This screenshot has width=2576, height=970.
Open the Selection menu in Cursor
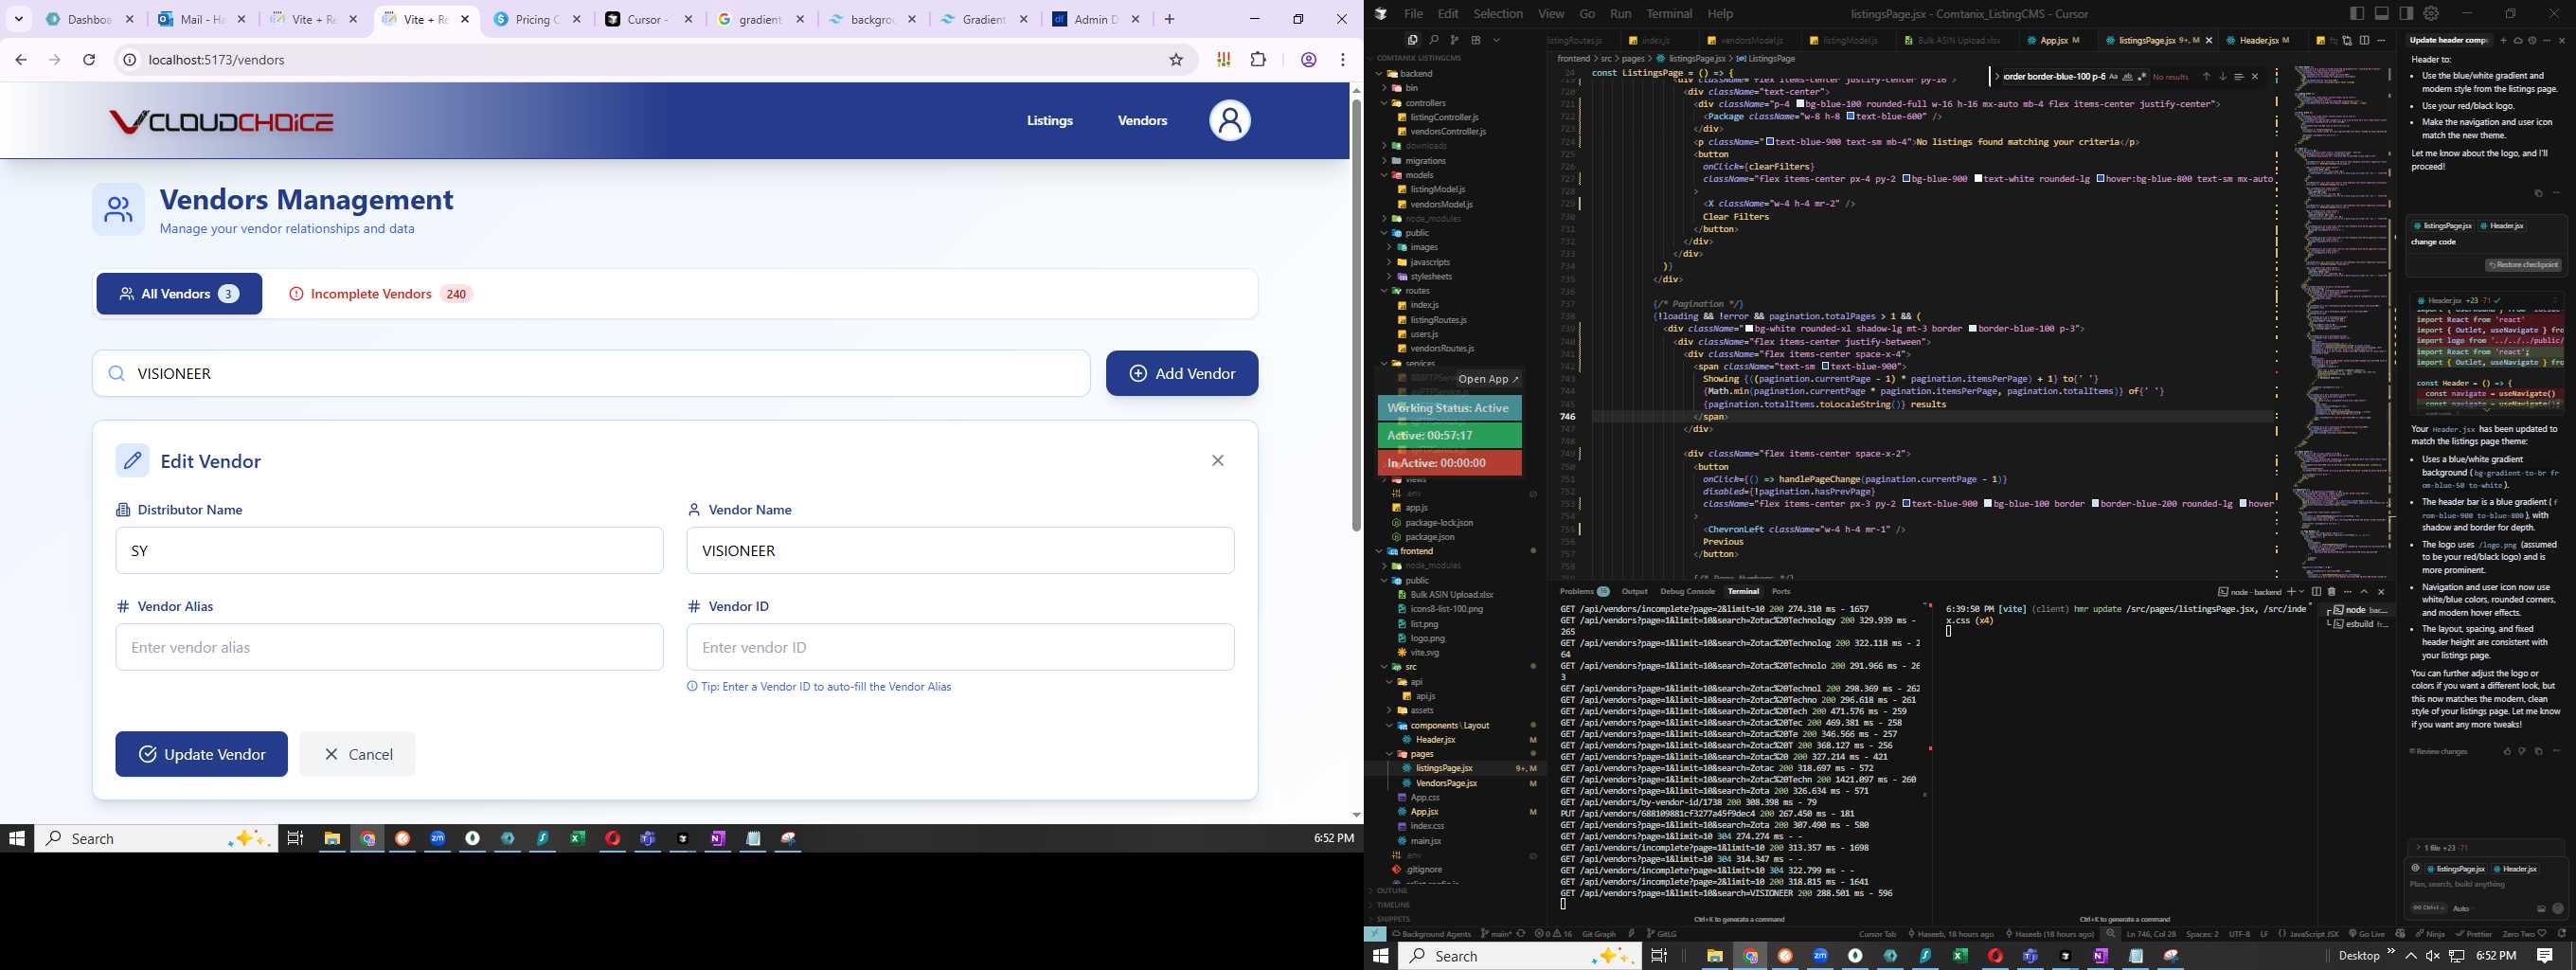[x=1498, y=14]
